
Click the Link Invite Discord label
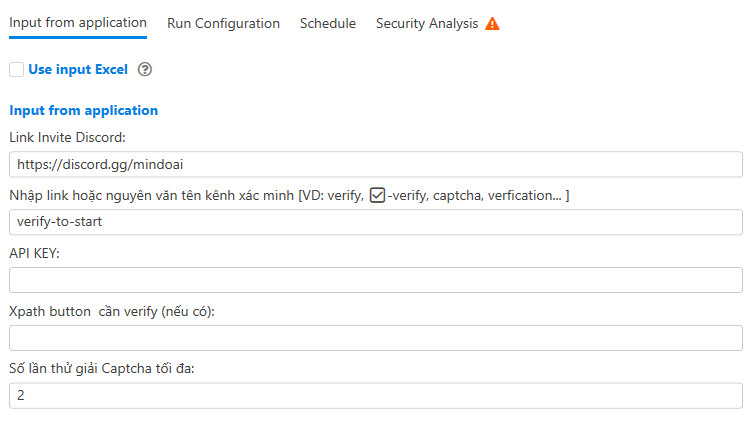[x=68, y=137]
